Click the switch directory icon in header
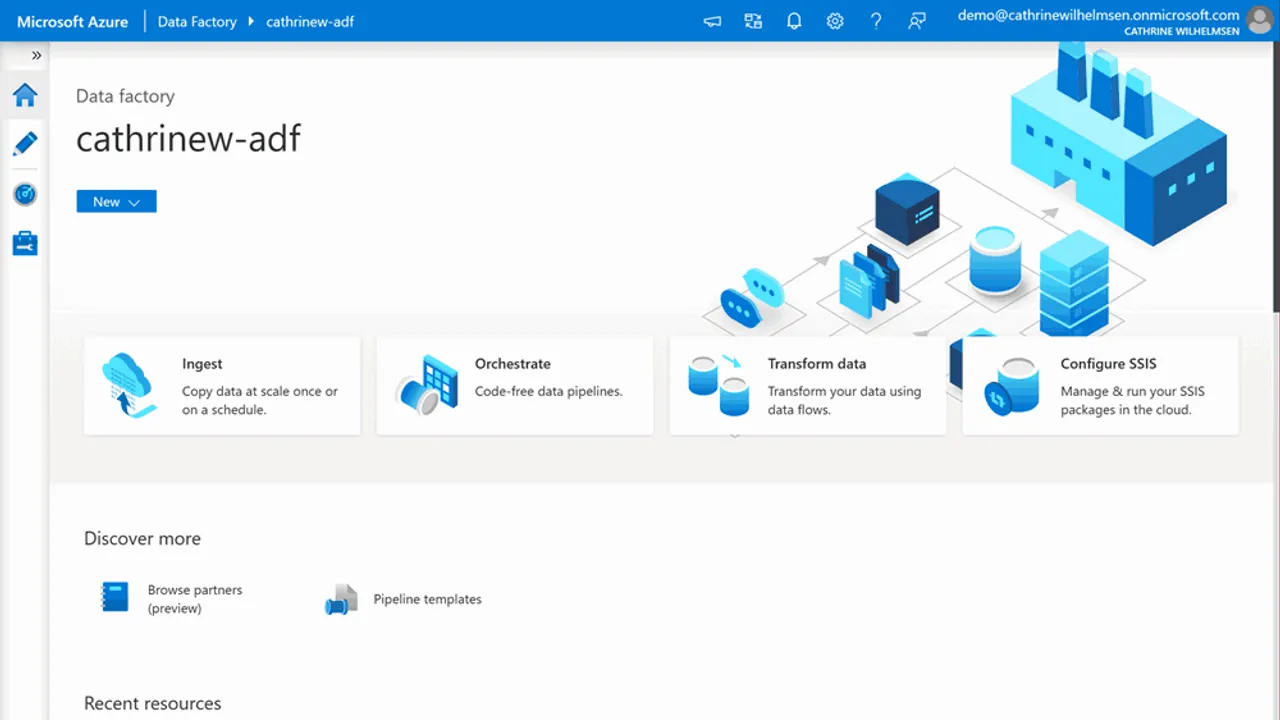The image size is (1280, 720). pyautogui.click(x=753, y=21)
